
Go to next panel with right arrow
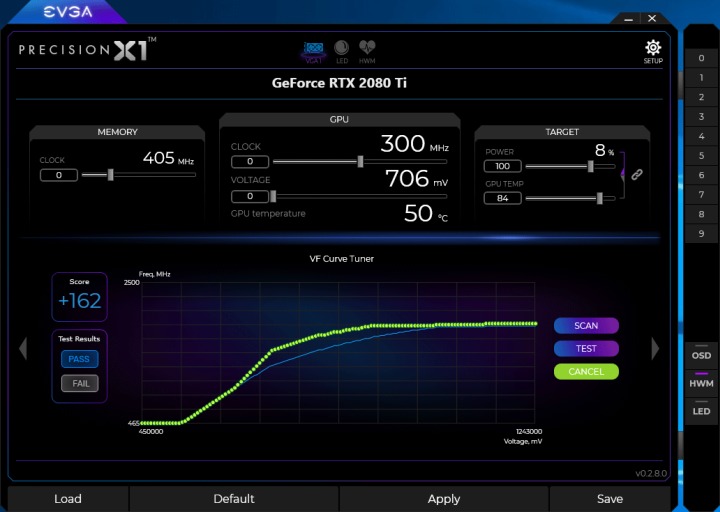655,348
